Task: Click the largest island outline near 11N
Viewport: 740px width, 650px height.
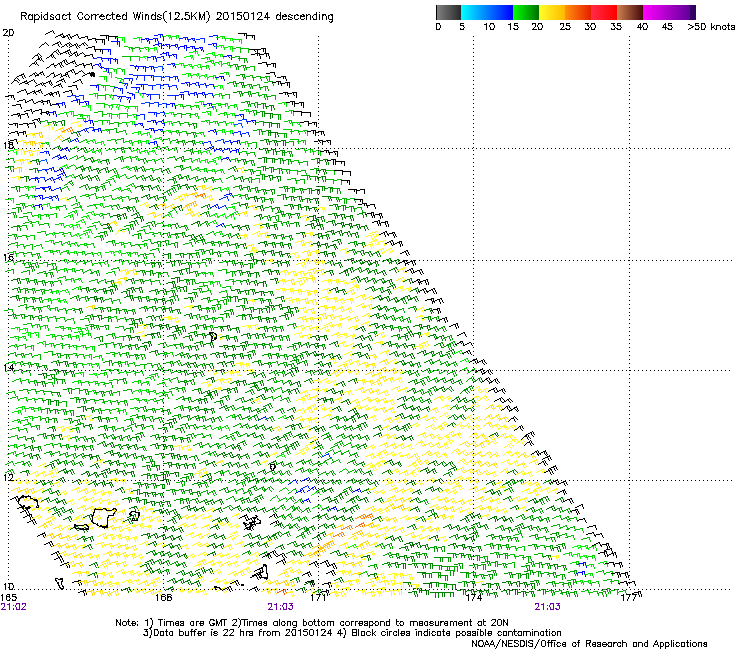Action: [104, 517]
